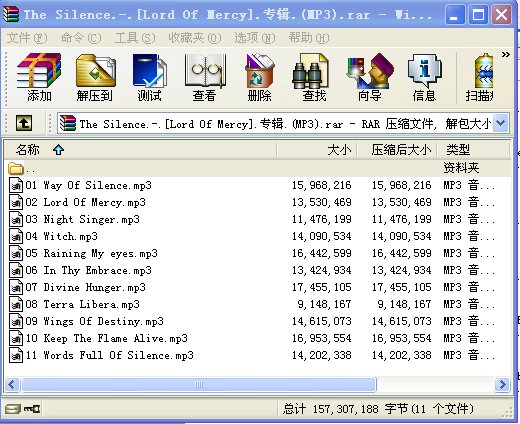Open the 选项(N) menu
The height and width of the screenshot is (424, 520).
pyautogui.click(x=255, y=38)
